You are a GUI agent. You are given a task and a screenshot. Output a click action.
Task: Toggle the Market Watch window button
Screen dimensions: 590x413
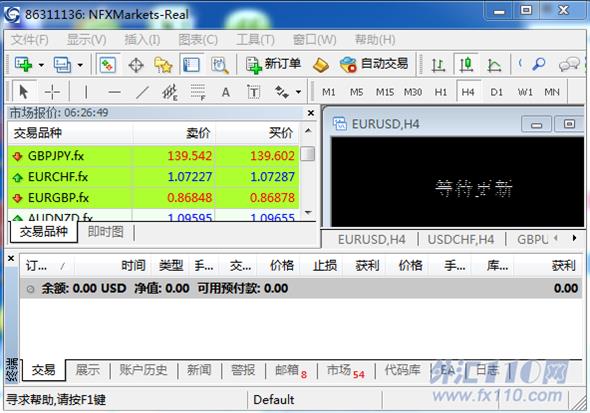pyautogui.click(x=107, y=65)
